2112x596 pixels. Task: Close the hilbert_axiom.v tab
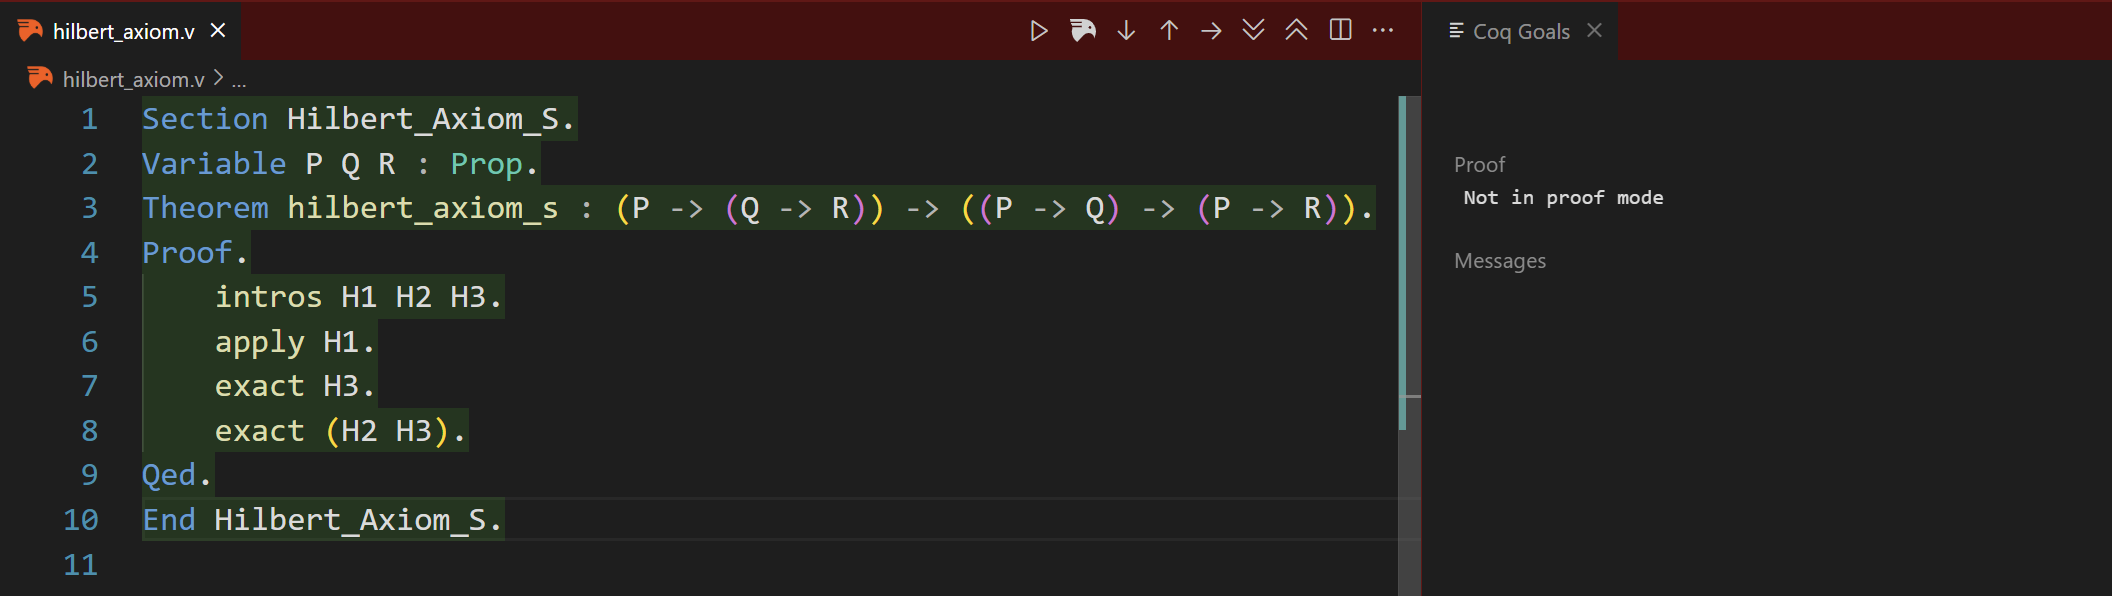click(x=218, y=31)
